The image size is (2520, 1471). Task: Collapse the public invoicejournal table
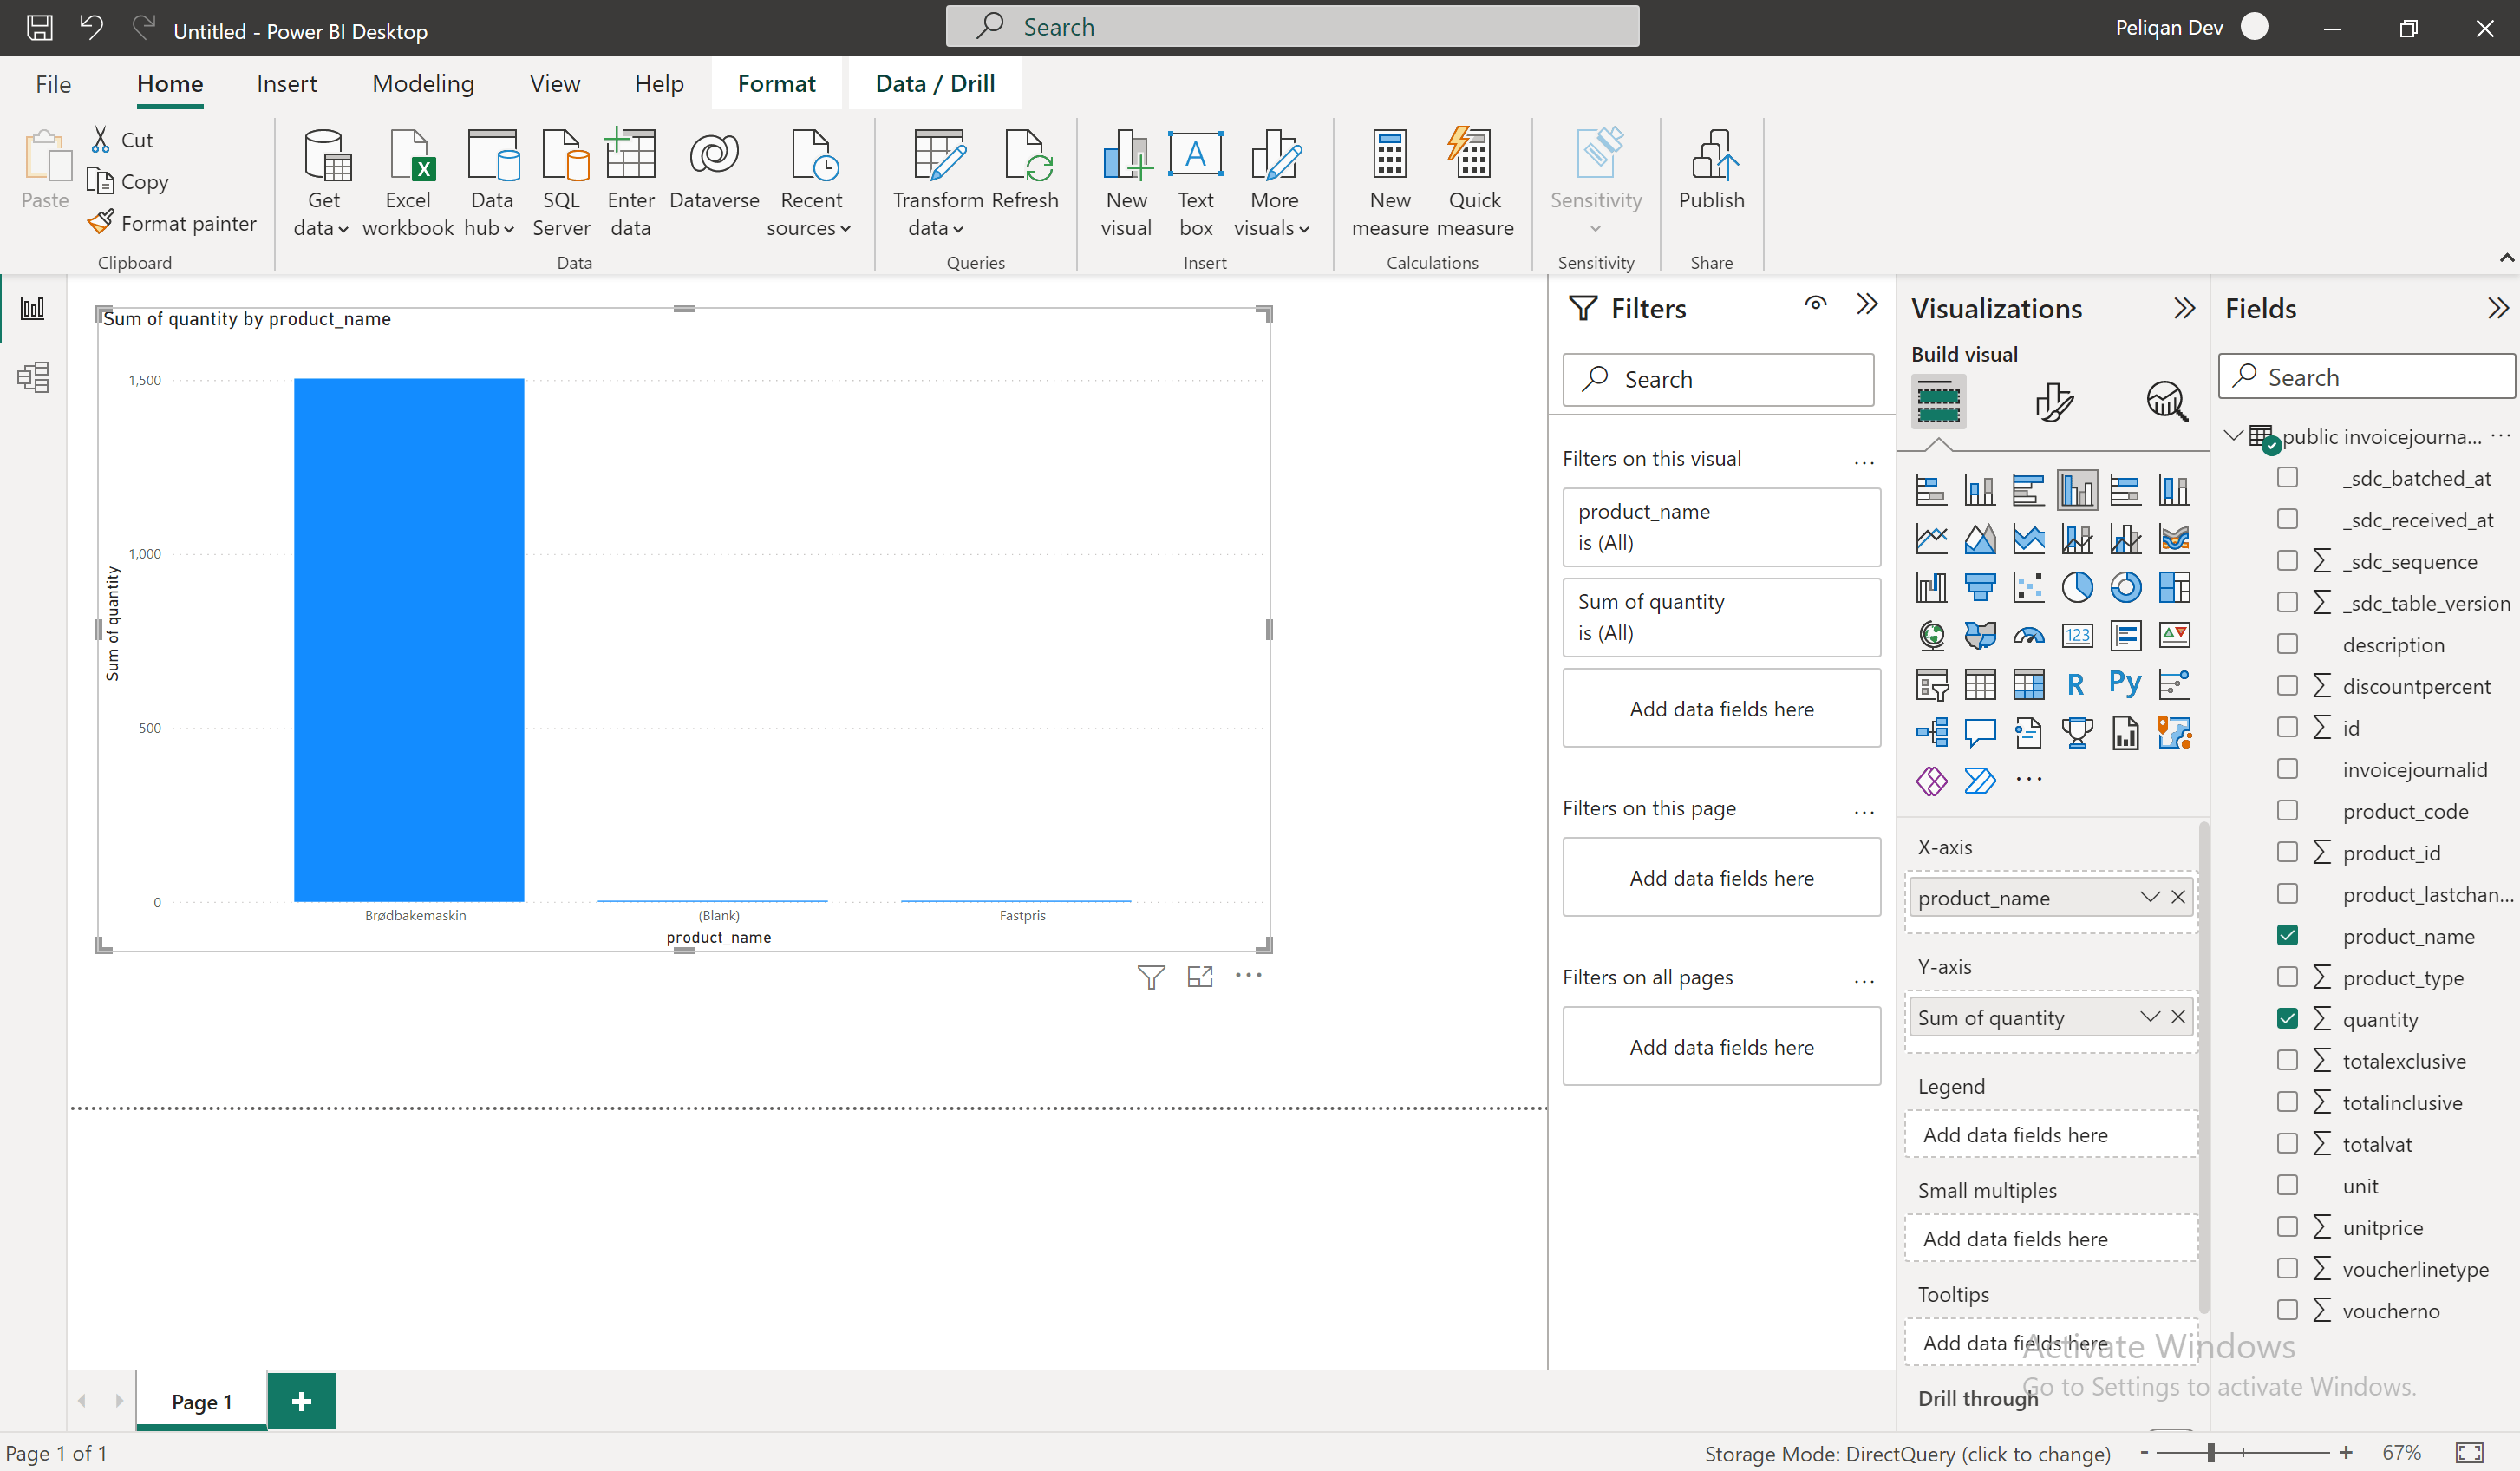(x=2233, y=435)
